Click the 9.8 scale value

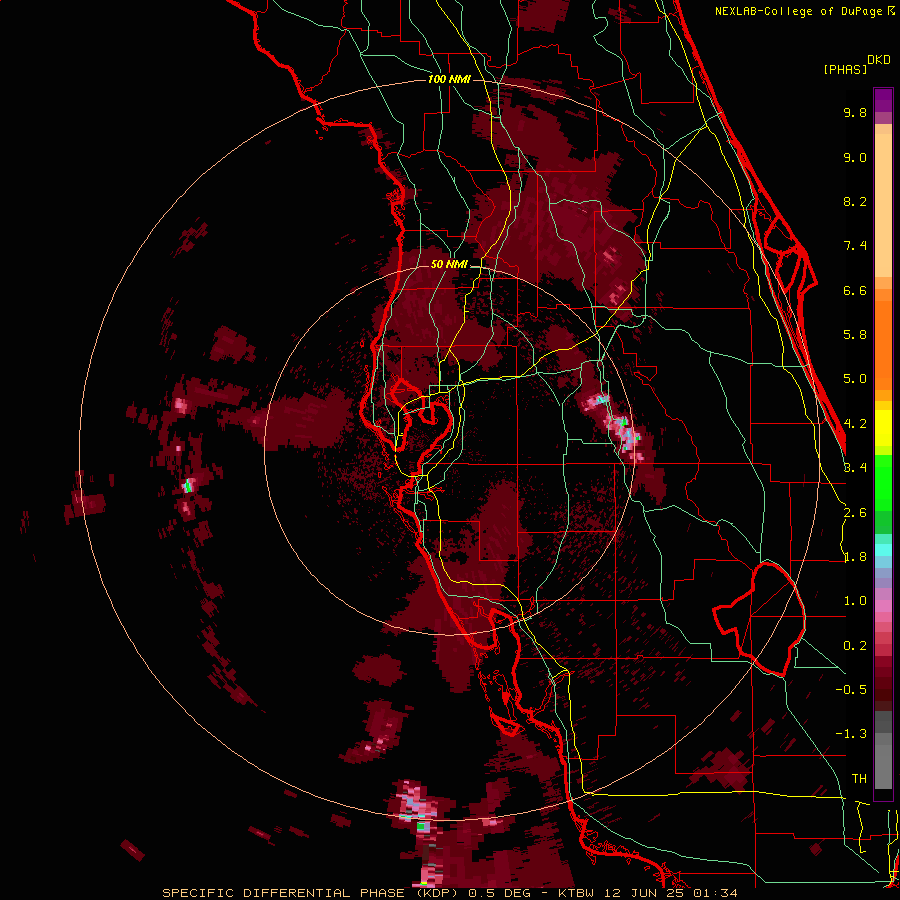click(855, 112)
